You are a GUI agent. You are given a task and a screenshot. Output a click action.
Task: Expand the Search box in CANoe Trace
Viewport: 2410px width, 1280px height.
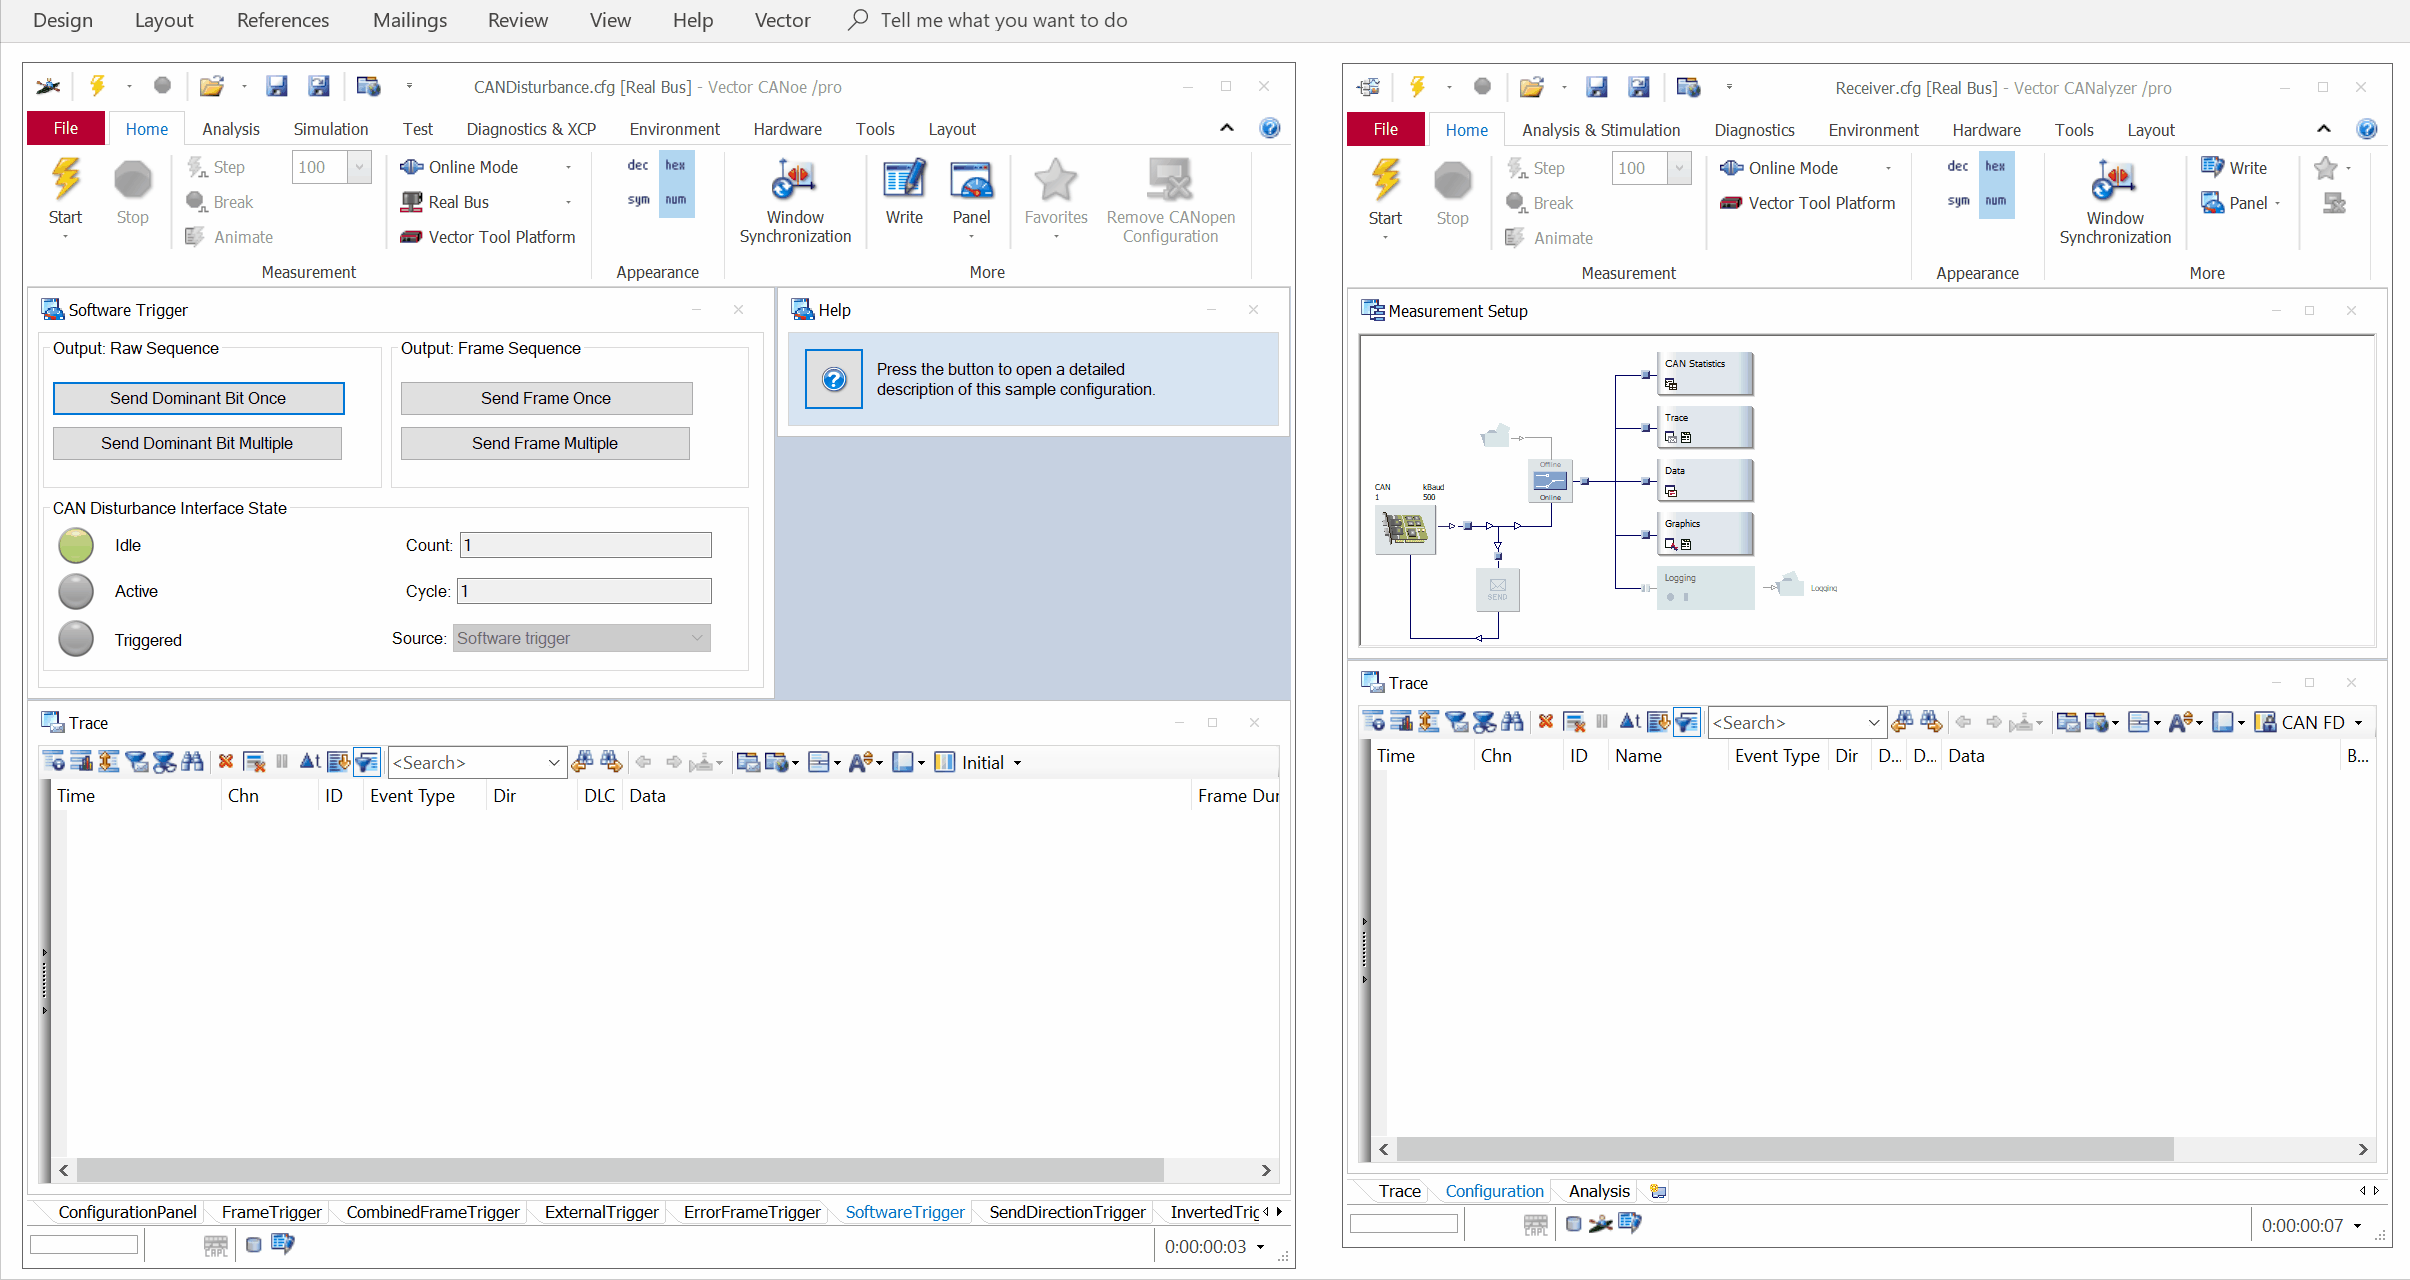tap(553, 763)
